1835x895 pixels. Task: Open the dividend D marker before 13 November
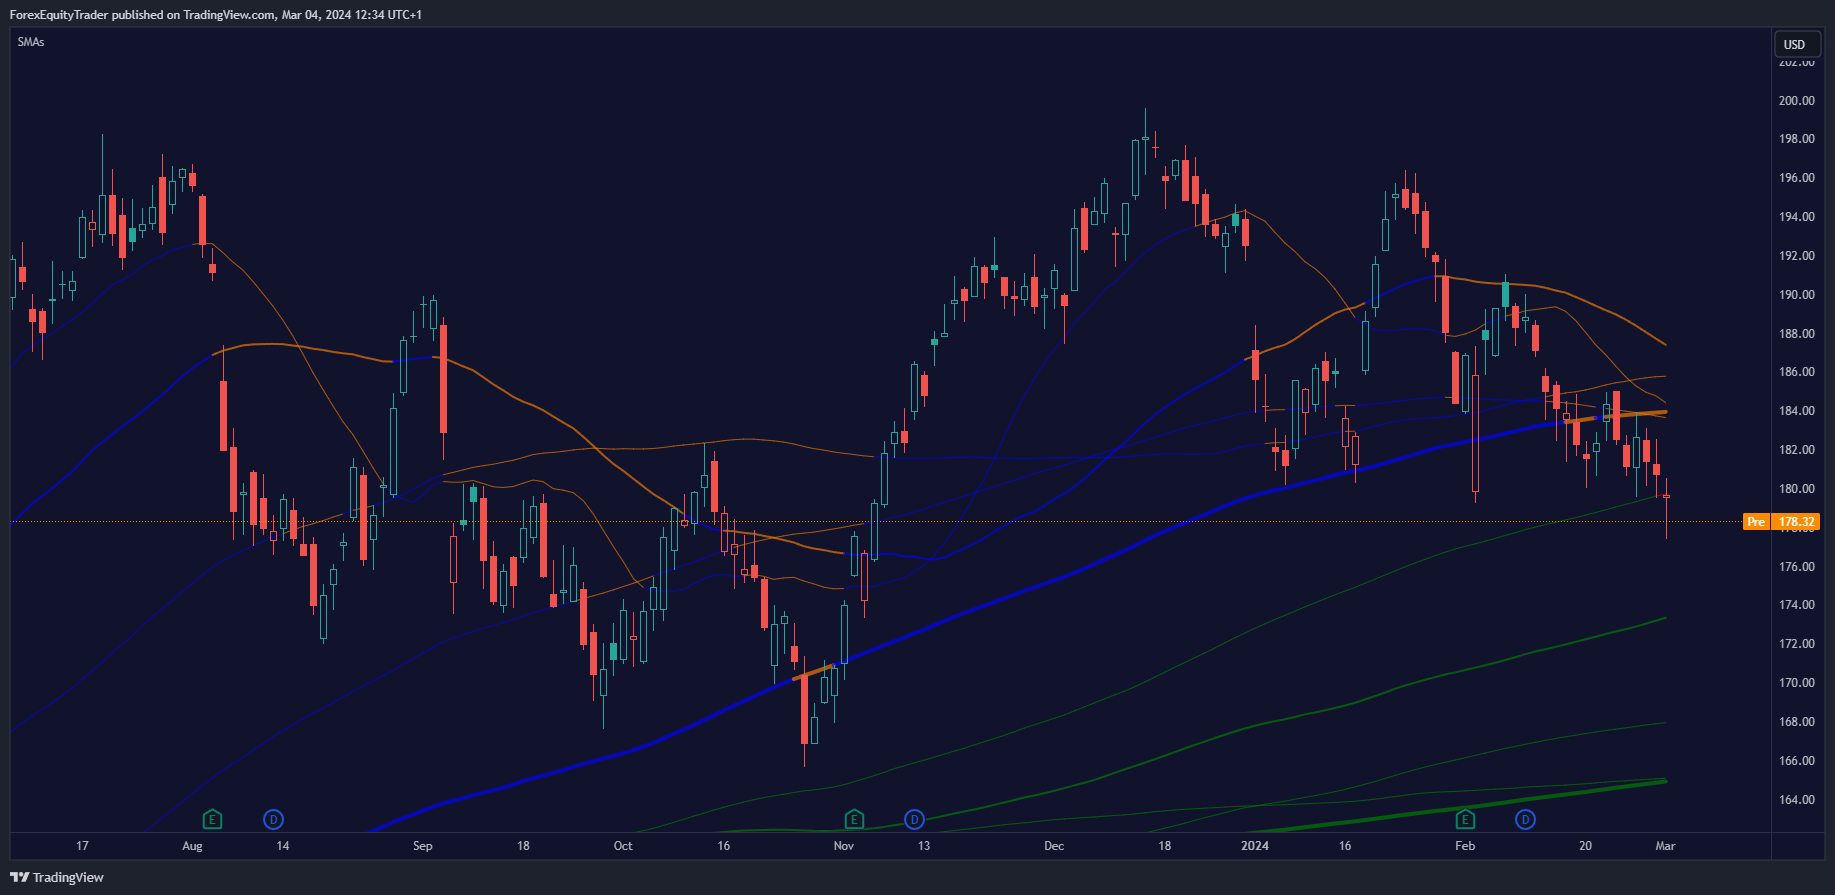pyautogui.click(x=914, y=820)
